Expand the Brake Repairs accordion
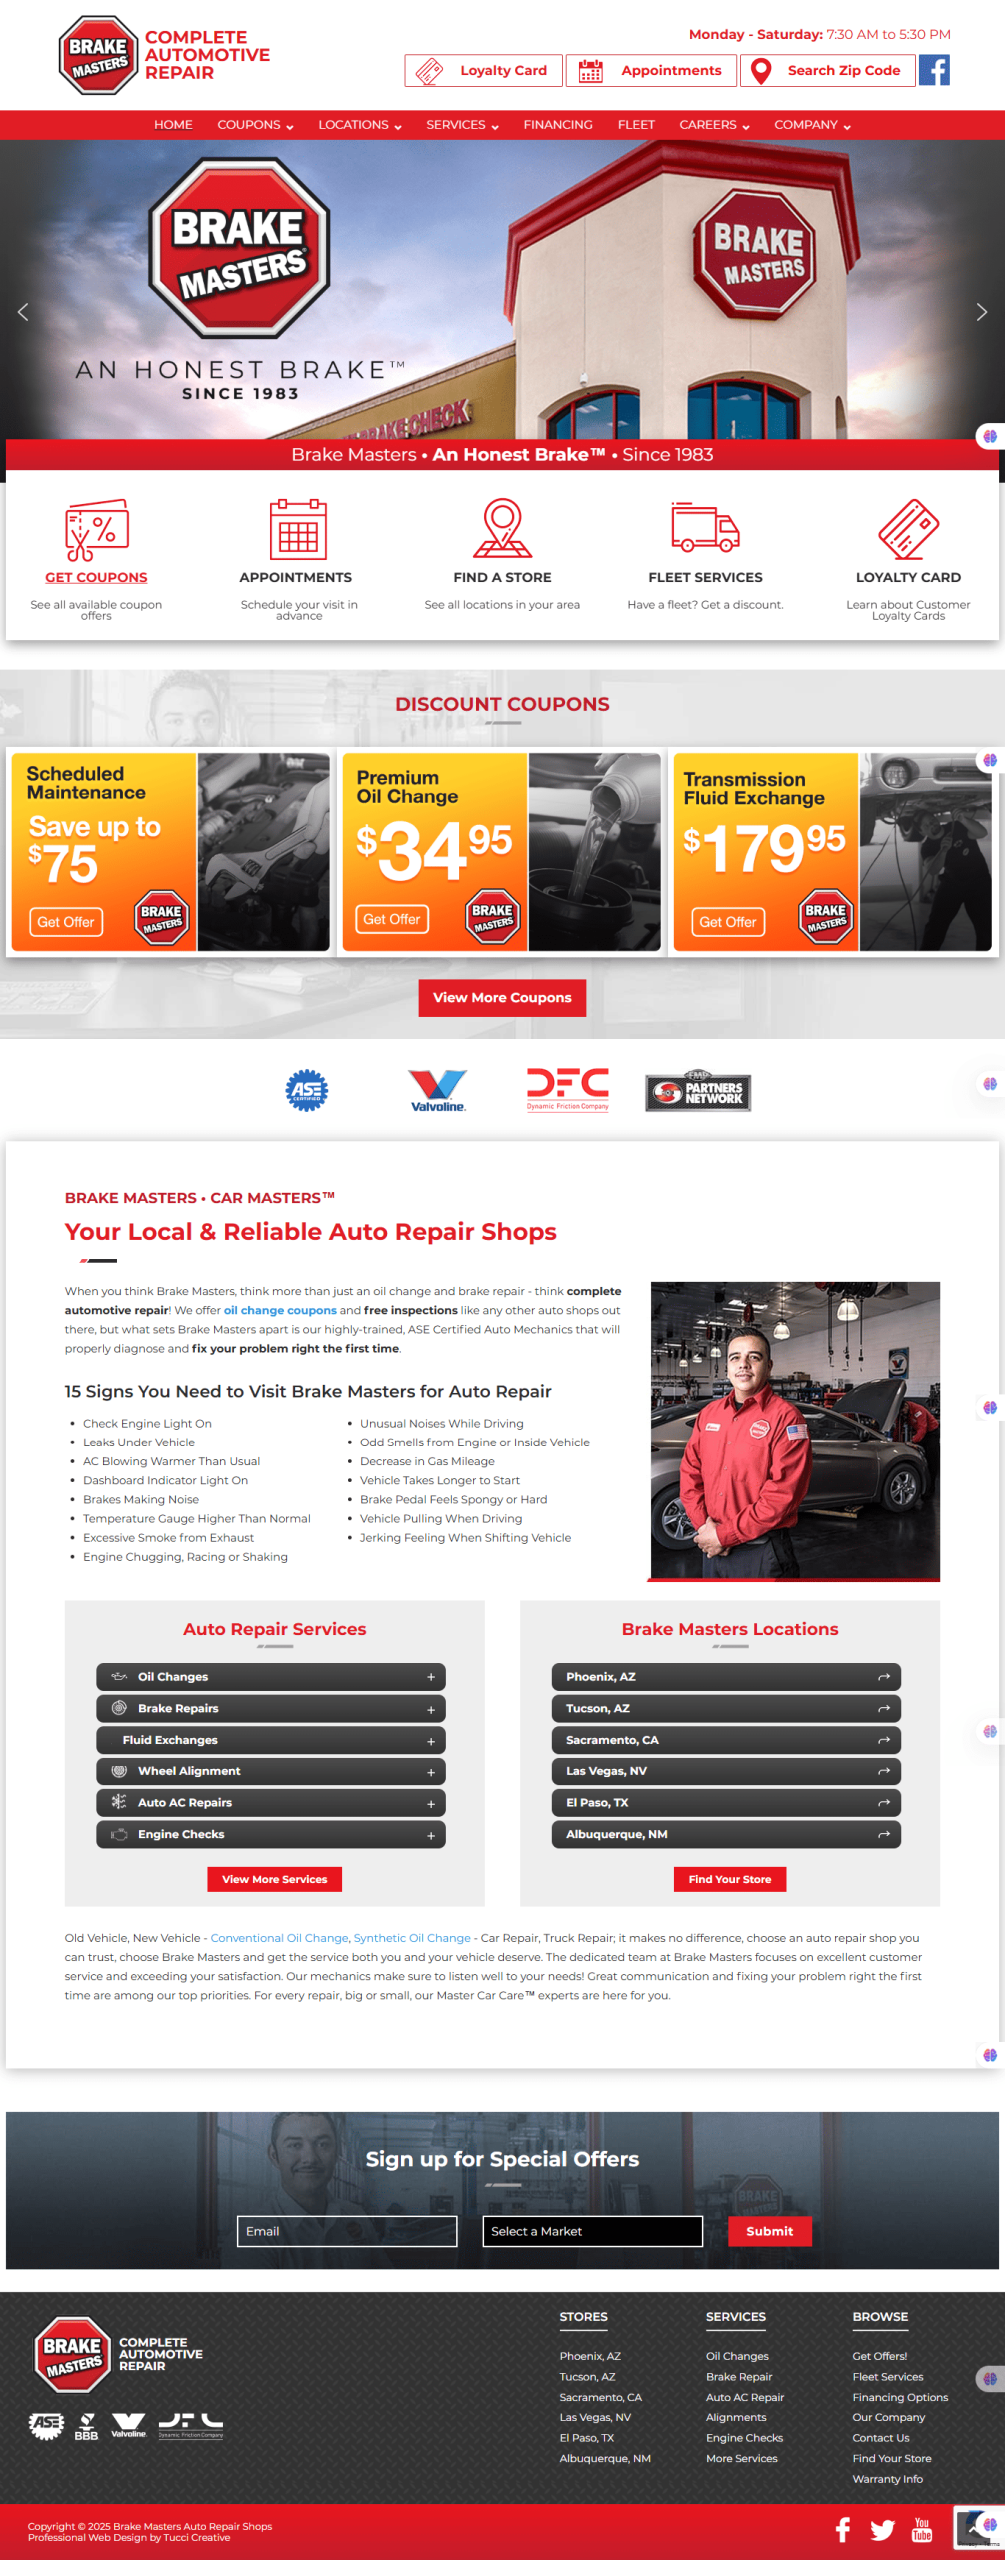This screenshot has width=1005, height=2560. [271, 1709]
